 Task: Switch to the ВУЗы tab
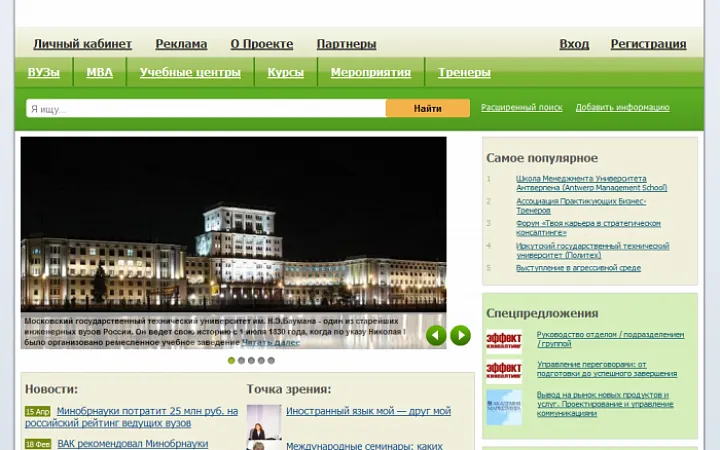click(x=44, y=72)
